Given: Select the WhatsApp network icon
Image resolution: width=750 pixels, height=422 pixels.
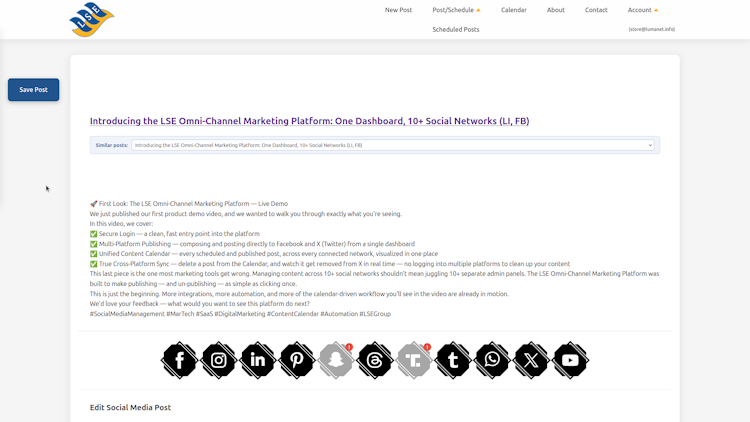Looking at the screenshot, I should (x=492, y=360).
